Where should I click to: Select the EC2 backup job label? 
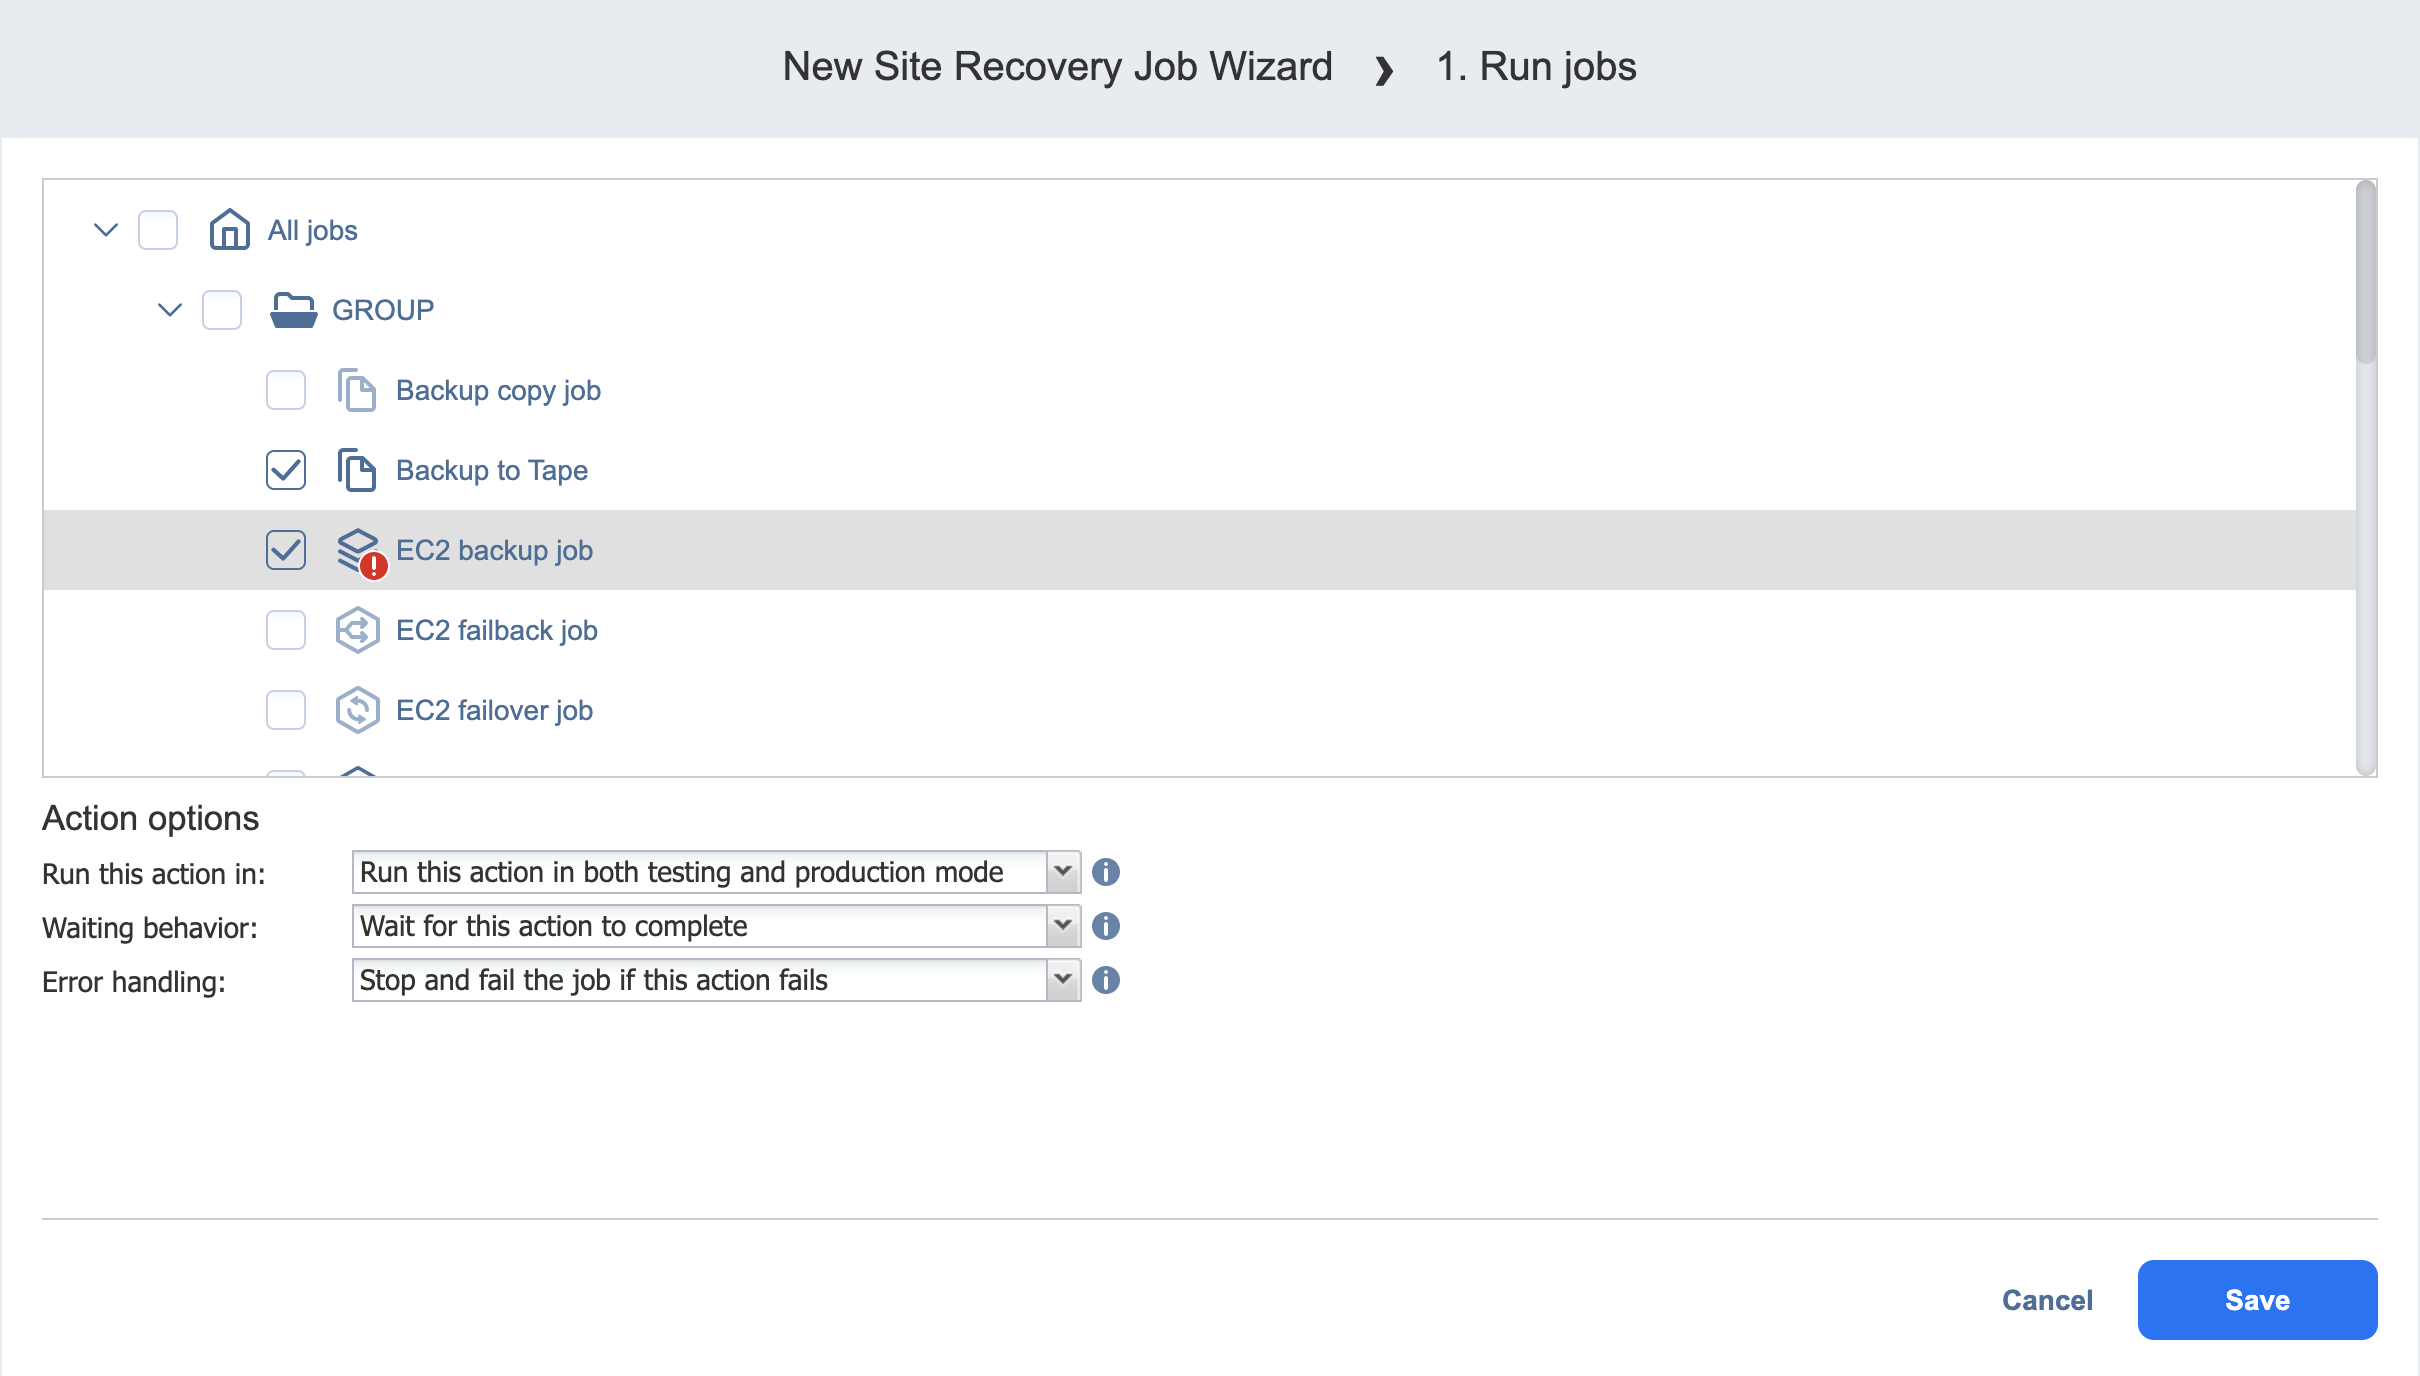point(494,550)
